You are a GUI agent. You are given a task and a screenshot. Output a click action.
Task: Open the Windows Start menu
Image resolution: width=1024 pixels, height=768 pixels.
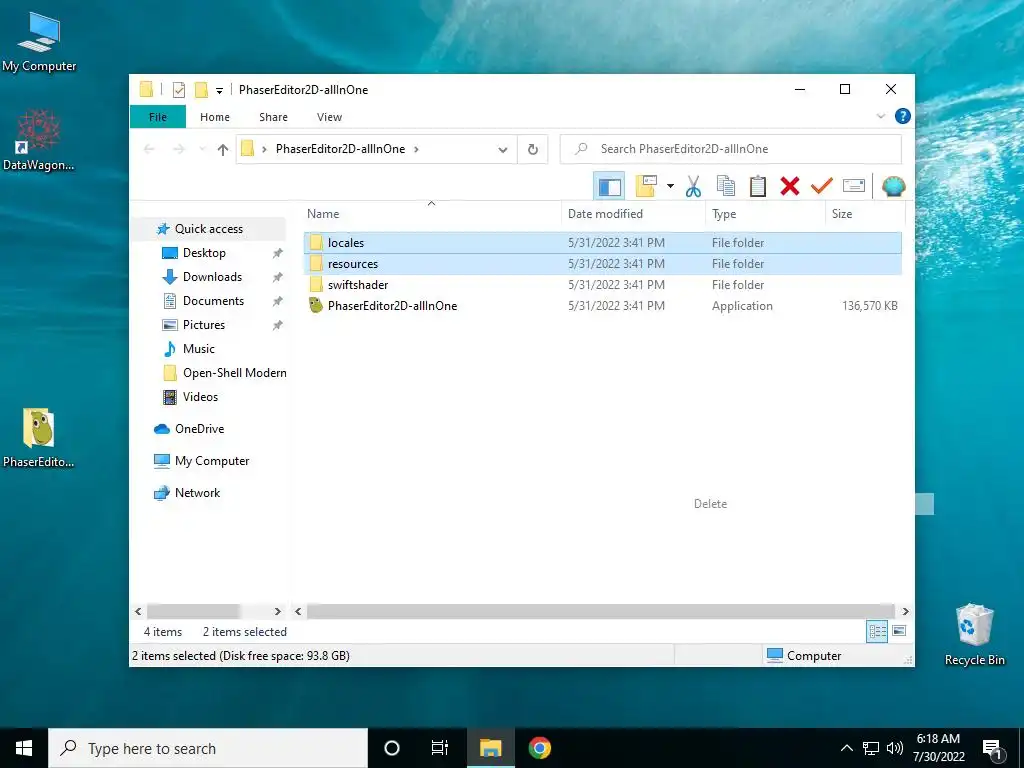coord(24,748)
